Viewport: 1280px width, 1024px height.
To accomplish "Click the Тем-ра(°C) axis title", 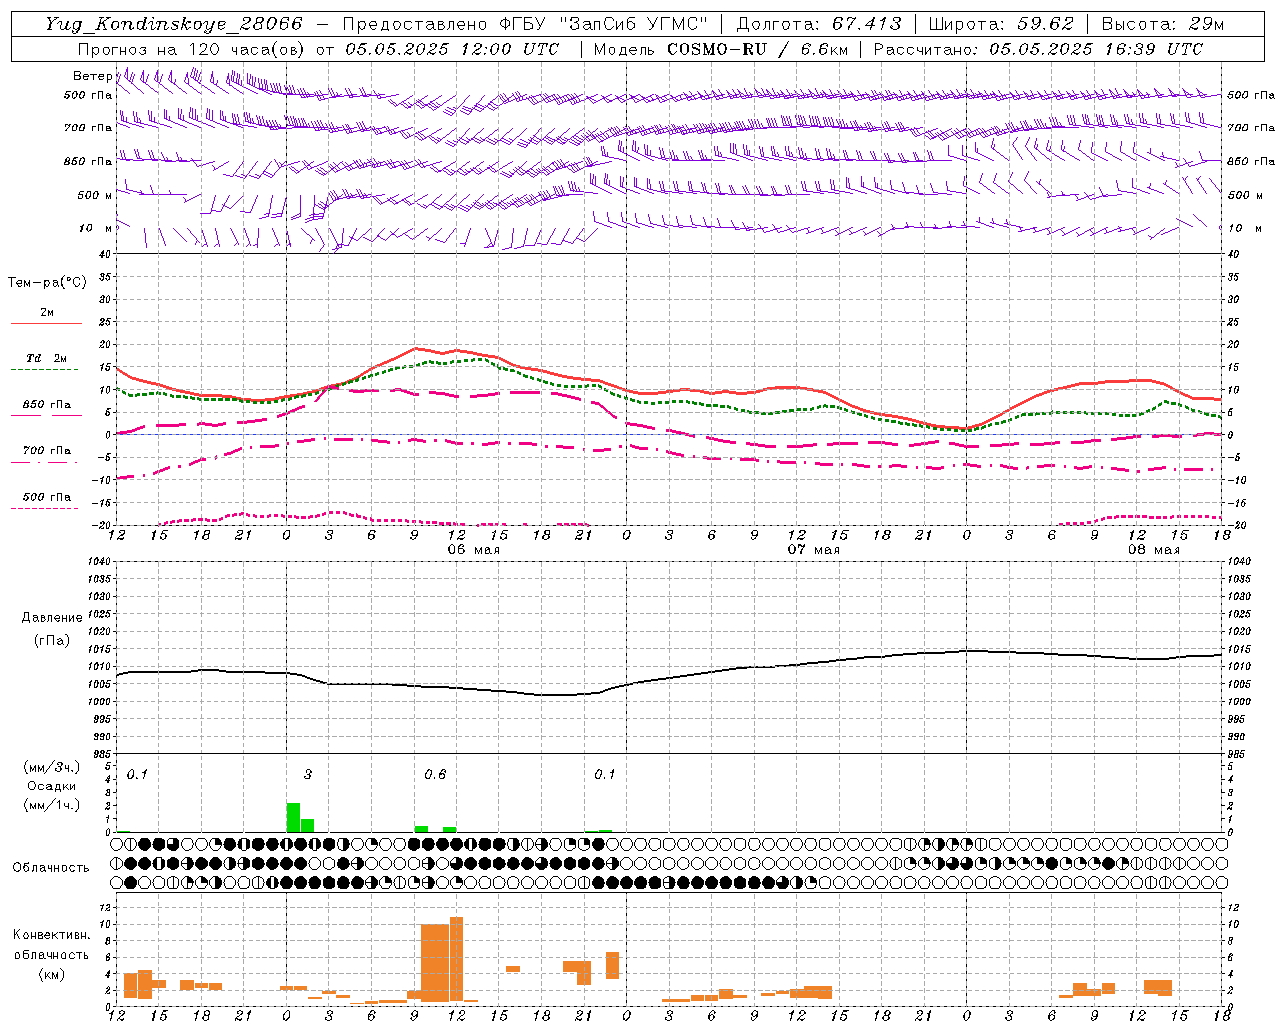I will coord(47,283).
